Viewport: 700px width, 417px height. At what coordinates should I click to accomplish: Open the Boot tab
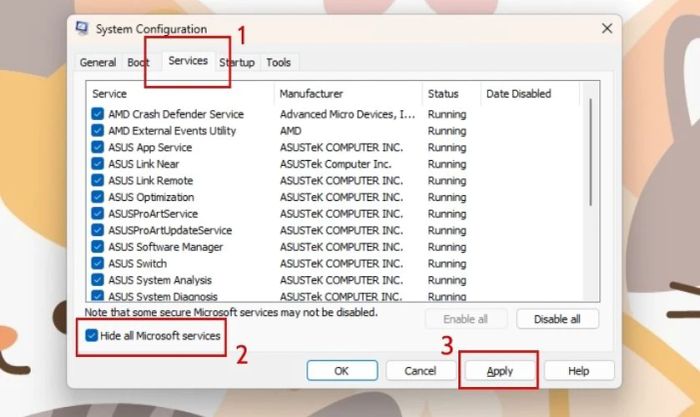click(138, 63)
